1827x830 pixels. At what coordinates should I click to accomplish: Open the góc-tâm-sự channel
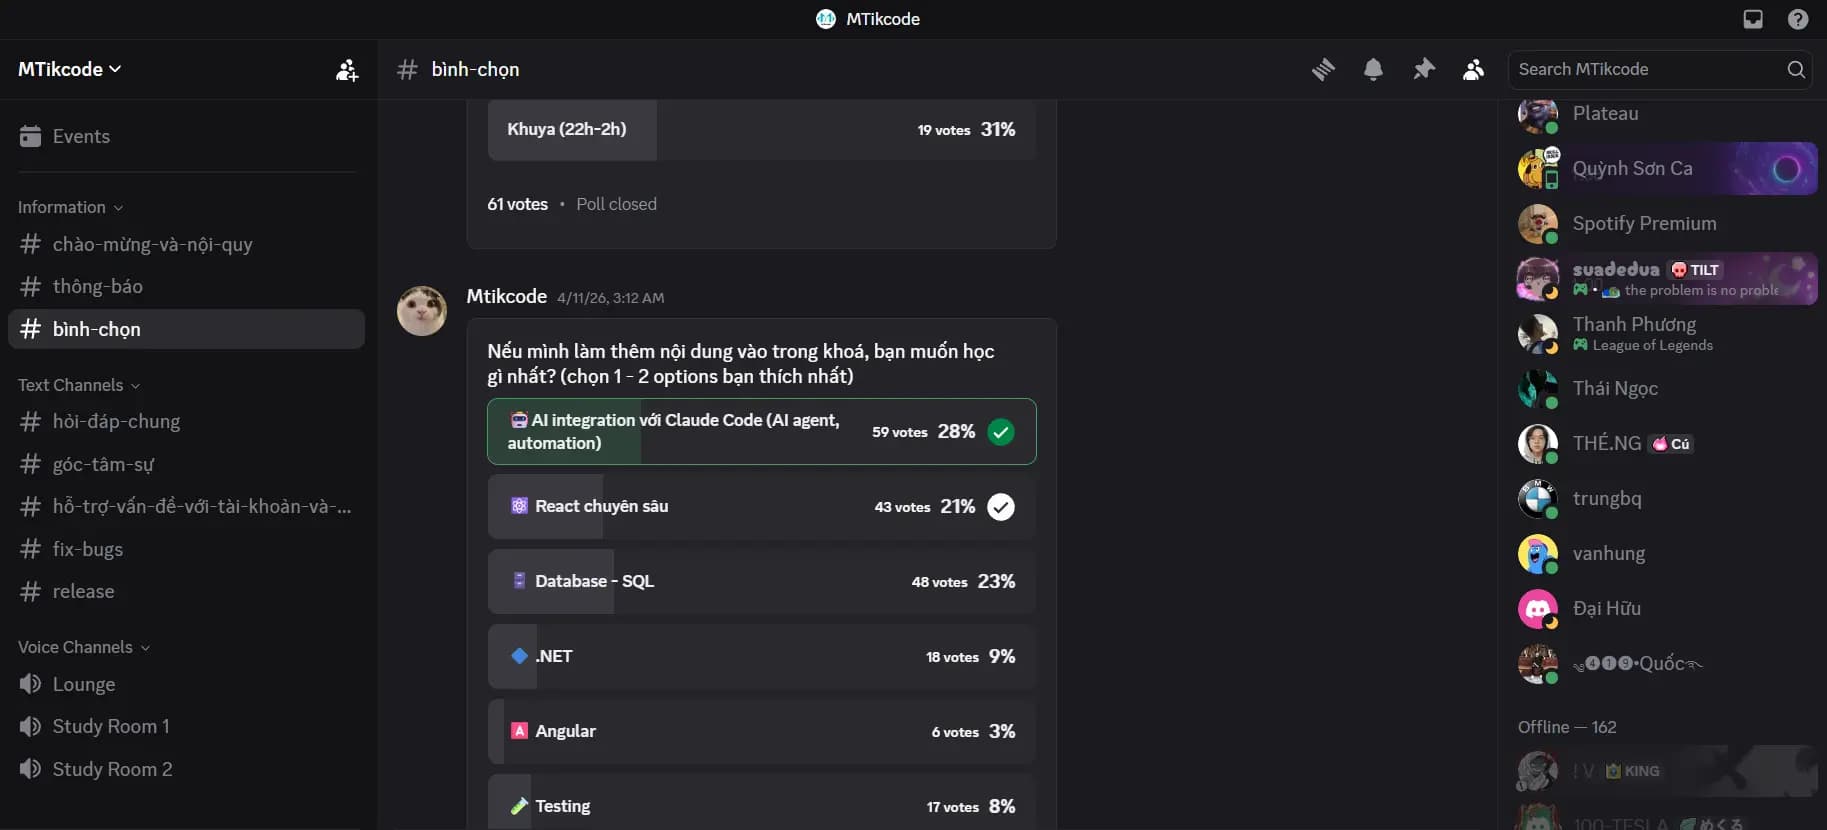[x=186, y=464]
